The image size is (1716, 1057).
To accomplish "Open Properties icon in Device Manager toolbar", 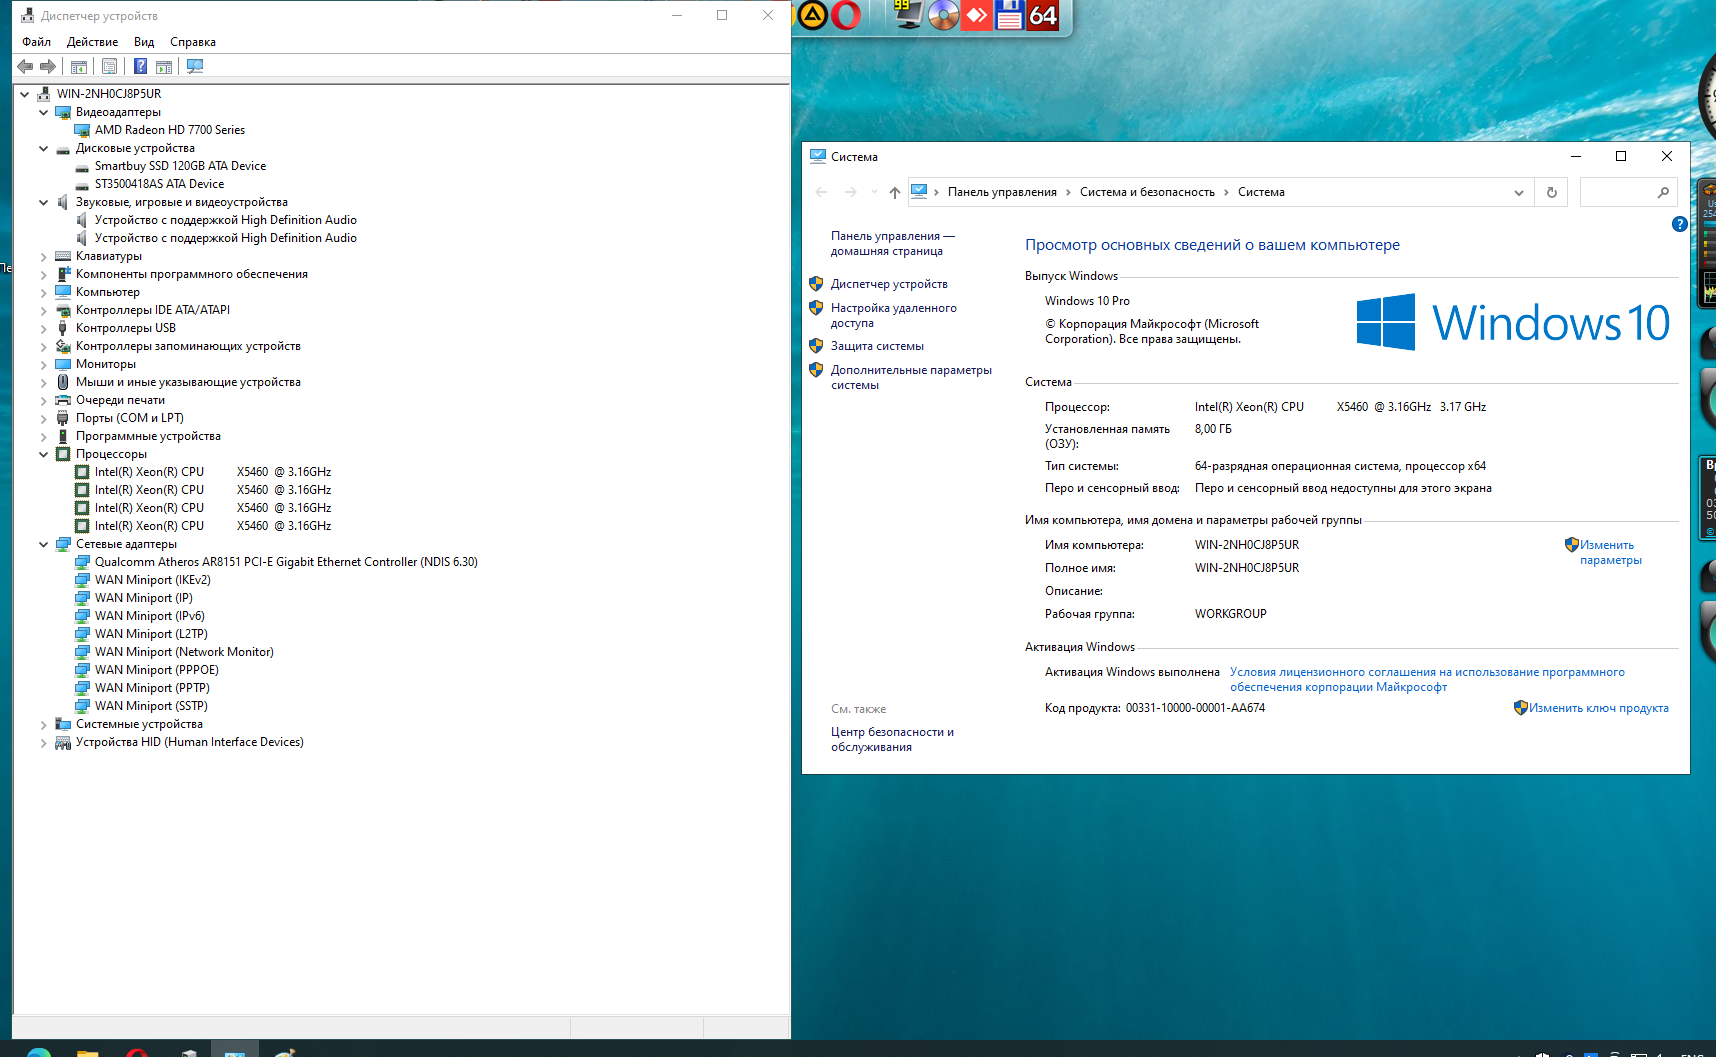I will pyautogui.click(x=110, y=66).
